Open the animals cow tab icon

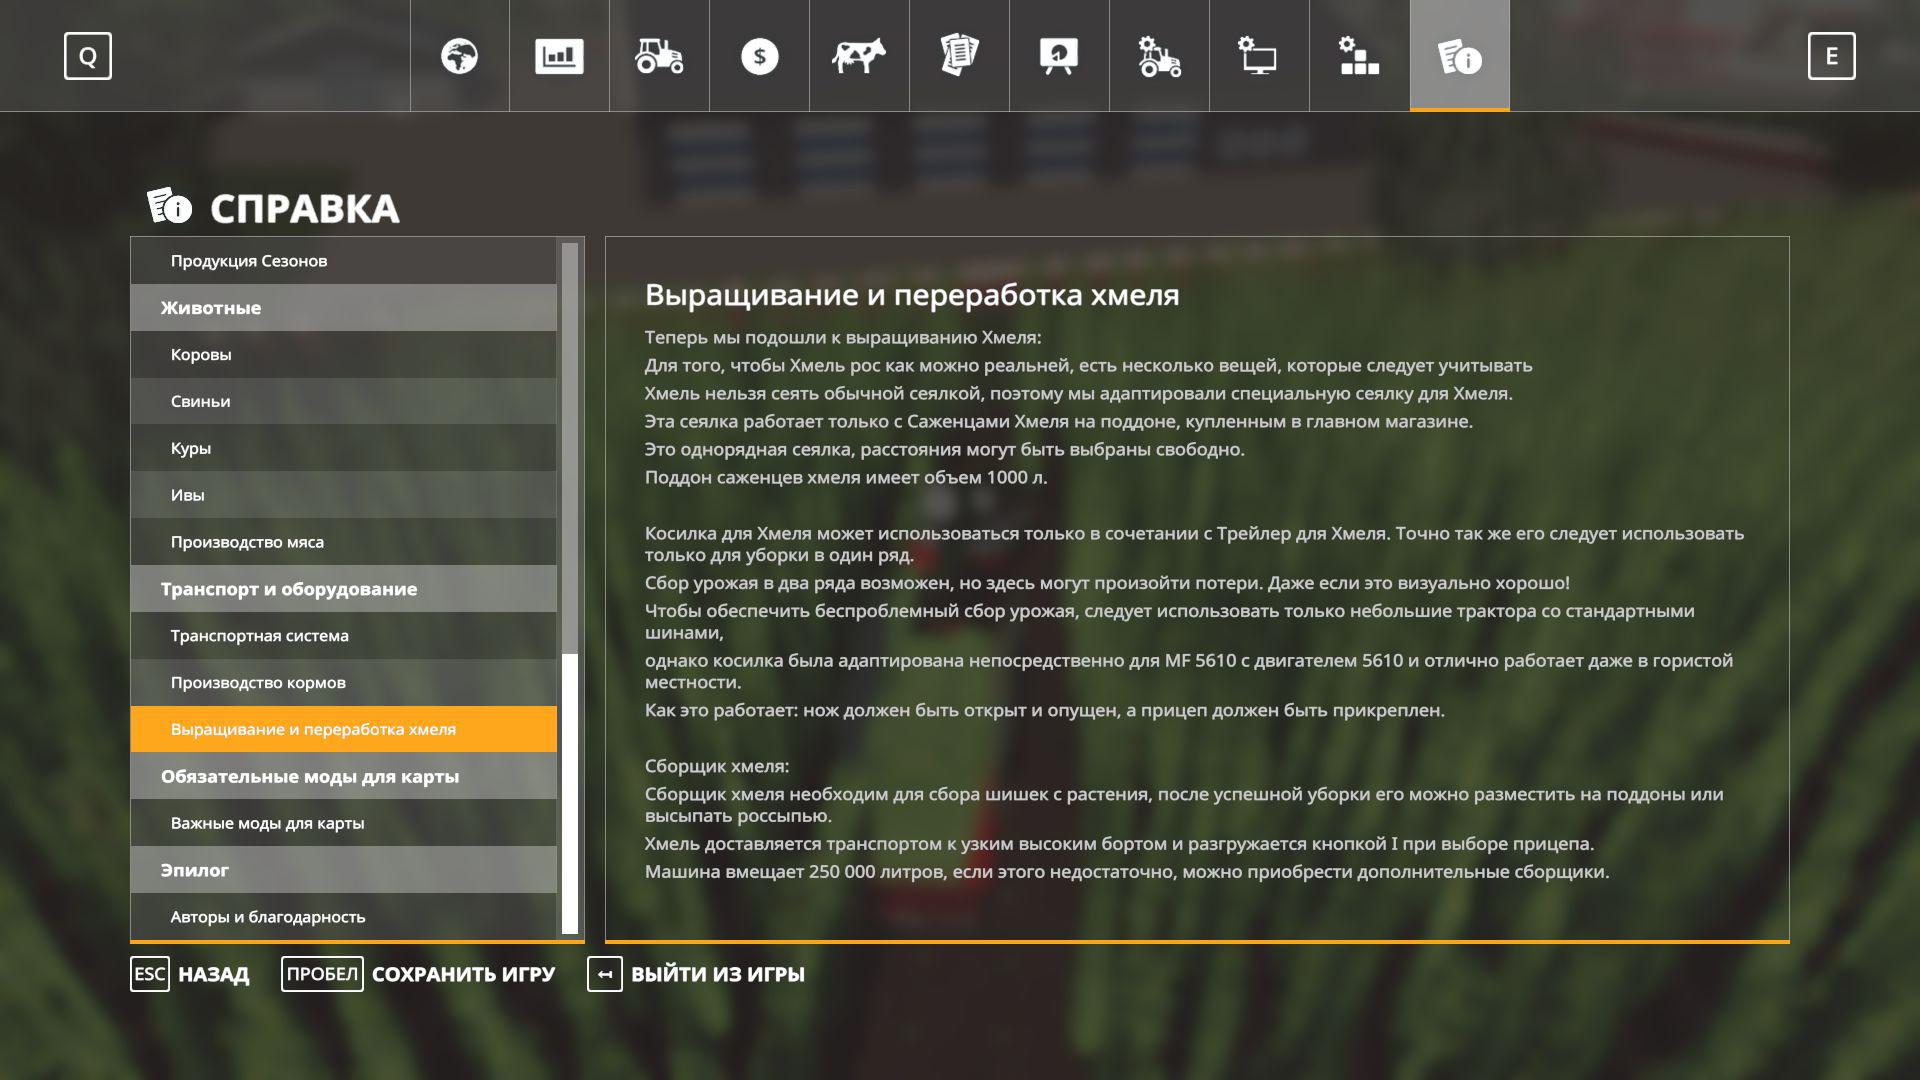(859, 56)
